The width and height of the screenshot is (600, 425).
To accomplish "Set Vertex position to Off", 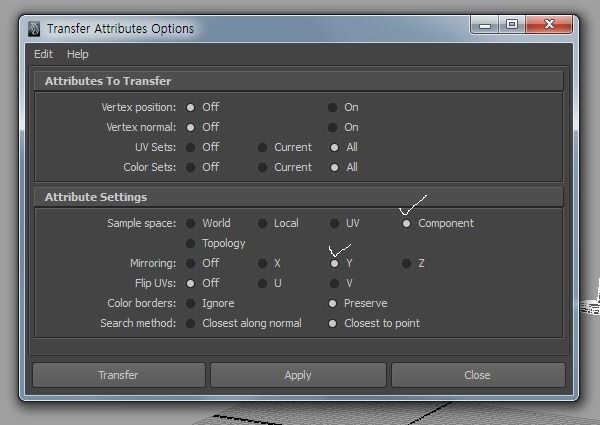I will (x=190, y=107).
